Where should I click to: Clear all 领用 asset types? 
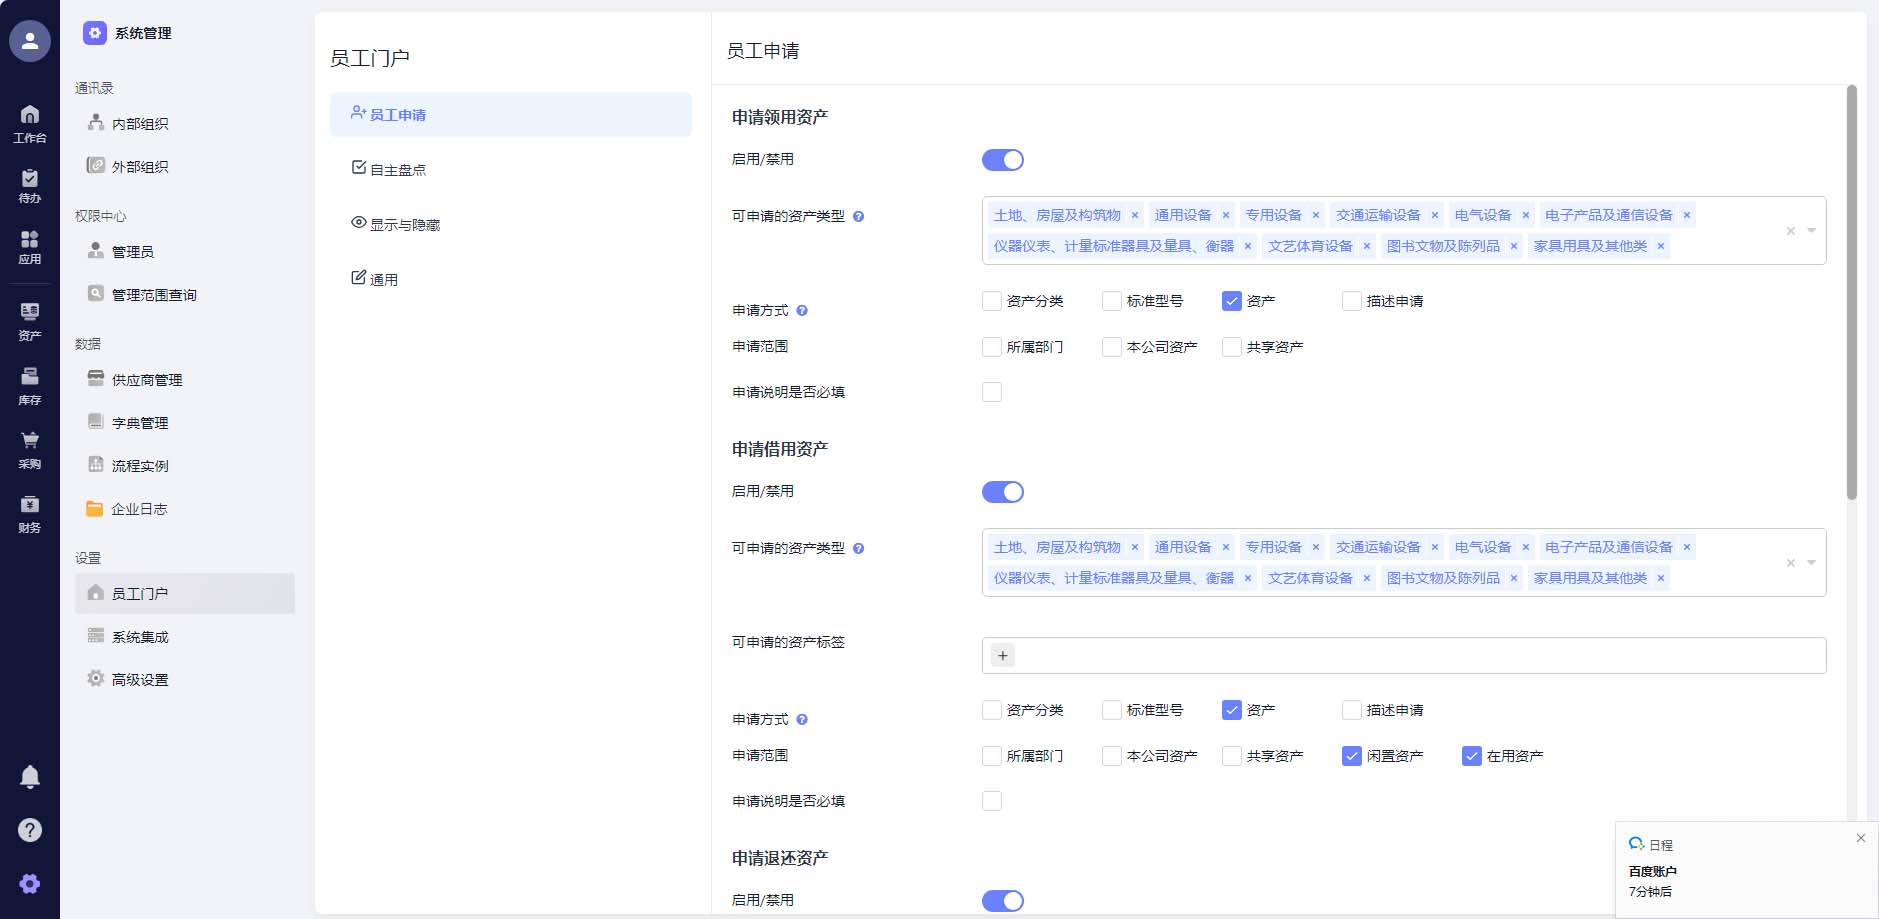(1791, 231)
